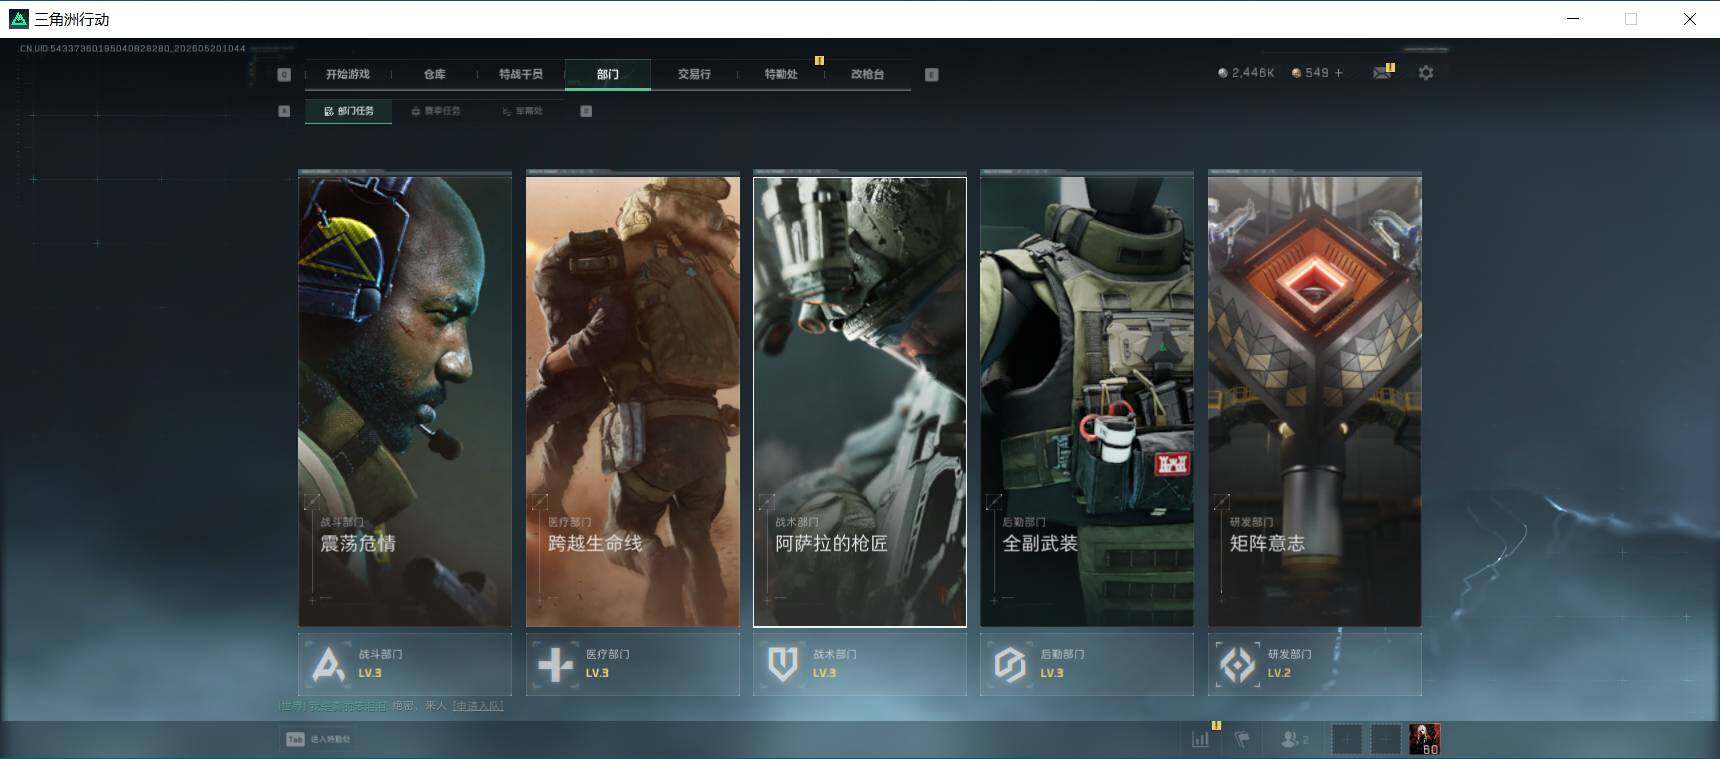Switch to the 特勤处 tab
The image size is (1720, 759).
click(781, 74)
